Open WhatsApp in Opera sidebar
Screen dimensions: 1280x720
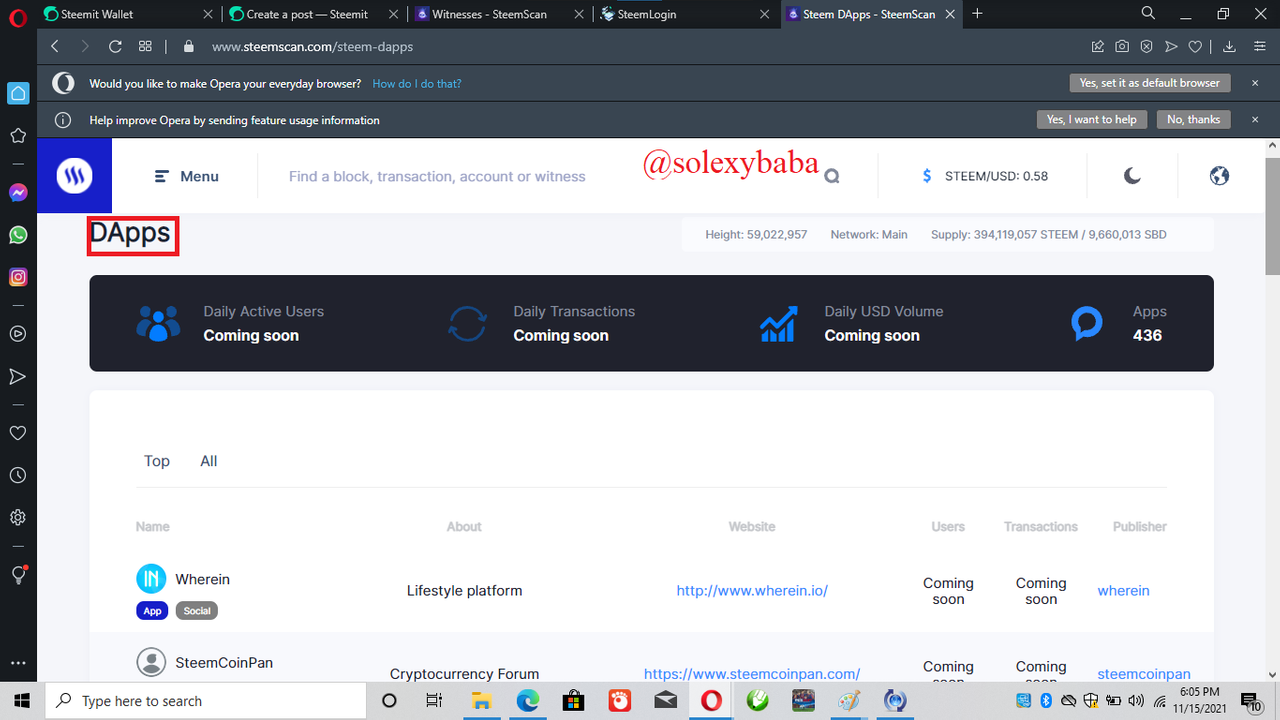point(18,235)
